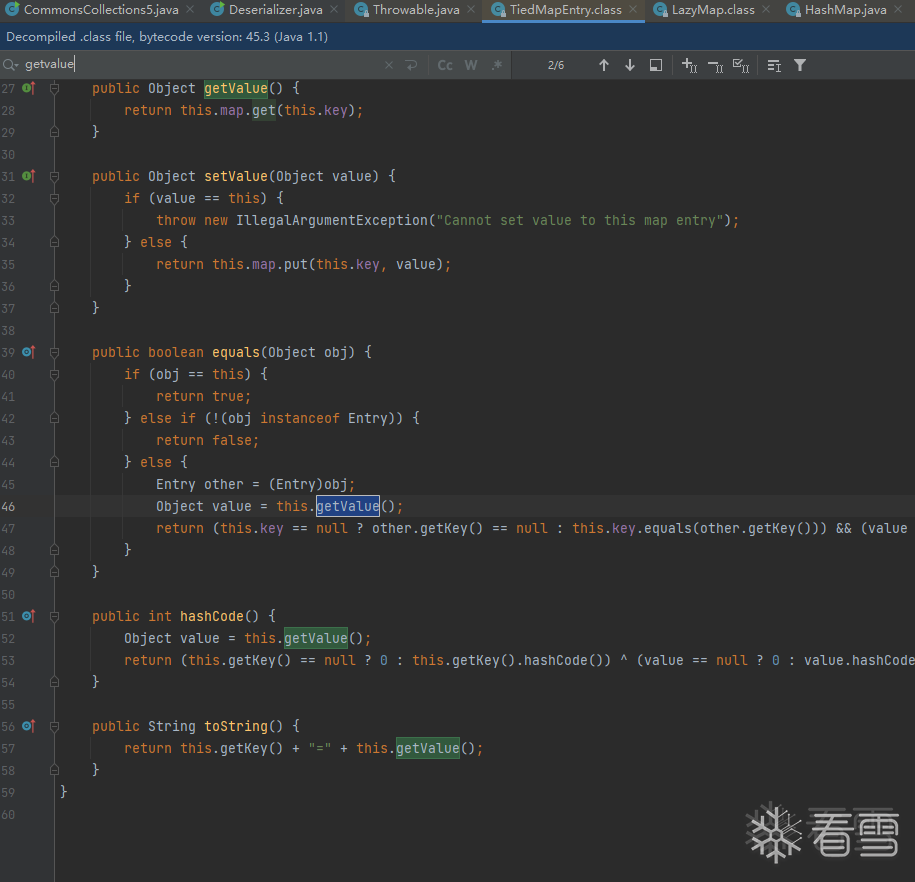
Task: Click getValue in toString line 57
Action: (428, 748)
